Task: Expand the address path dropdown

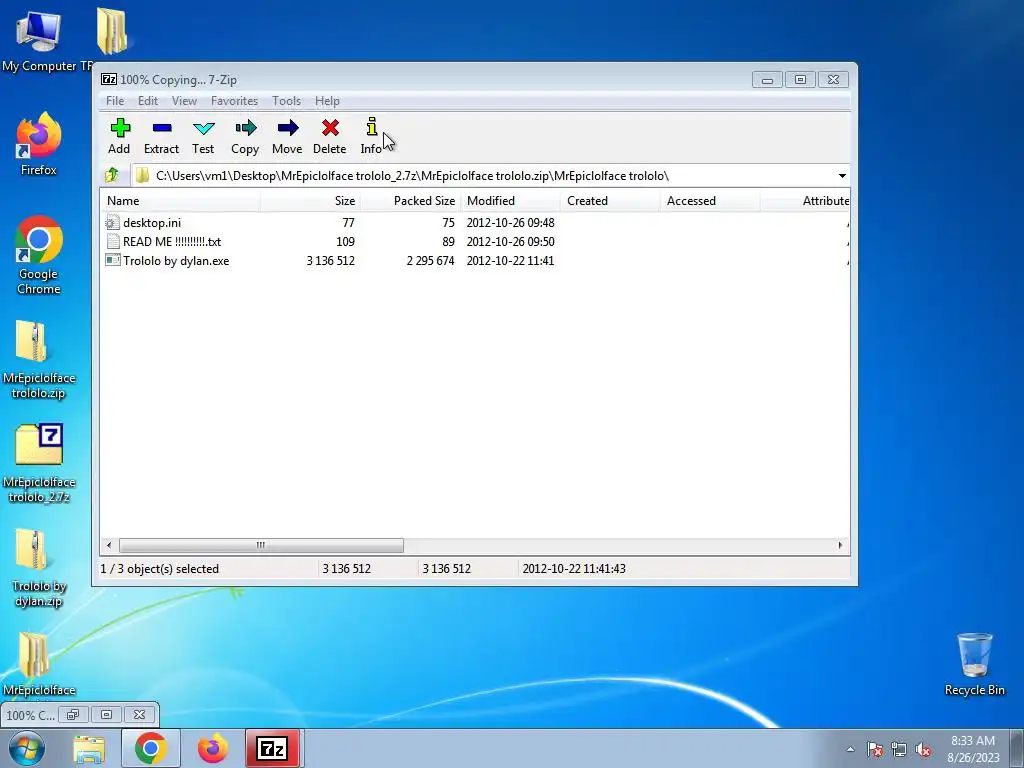Action: pyautogui.click(x=842, y=176)
